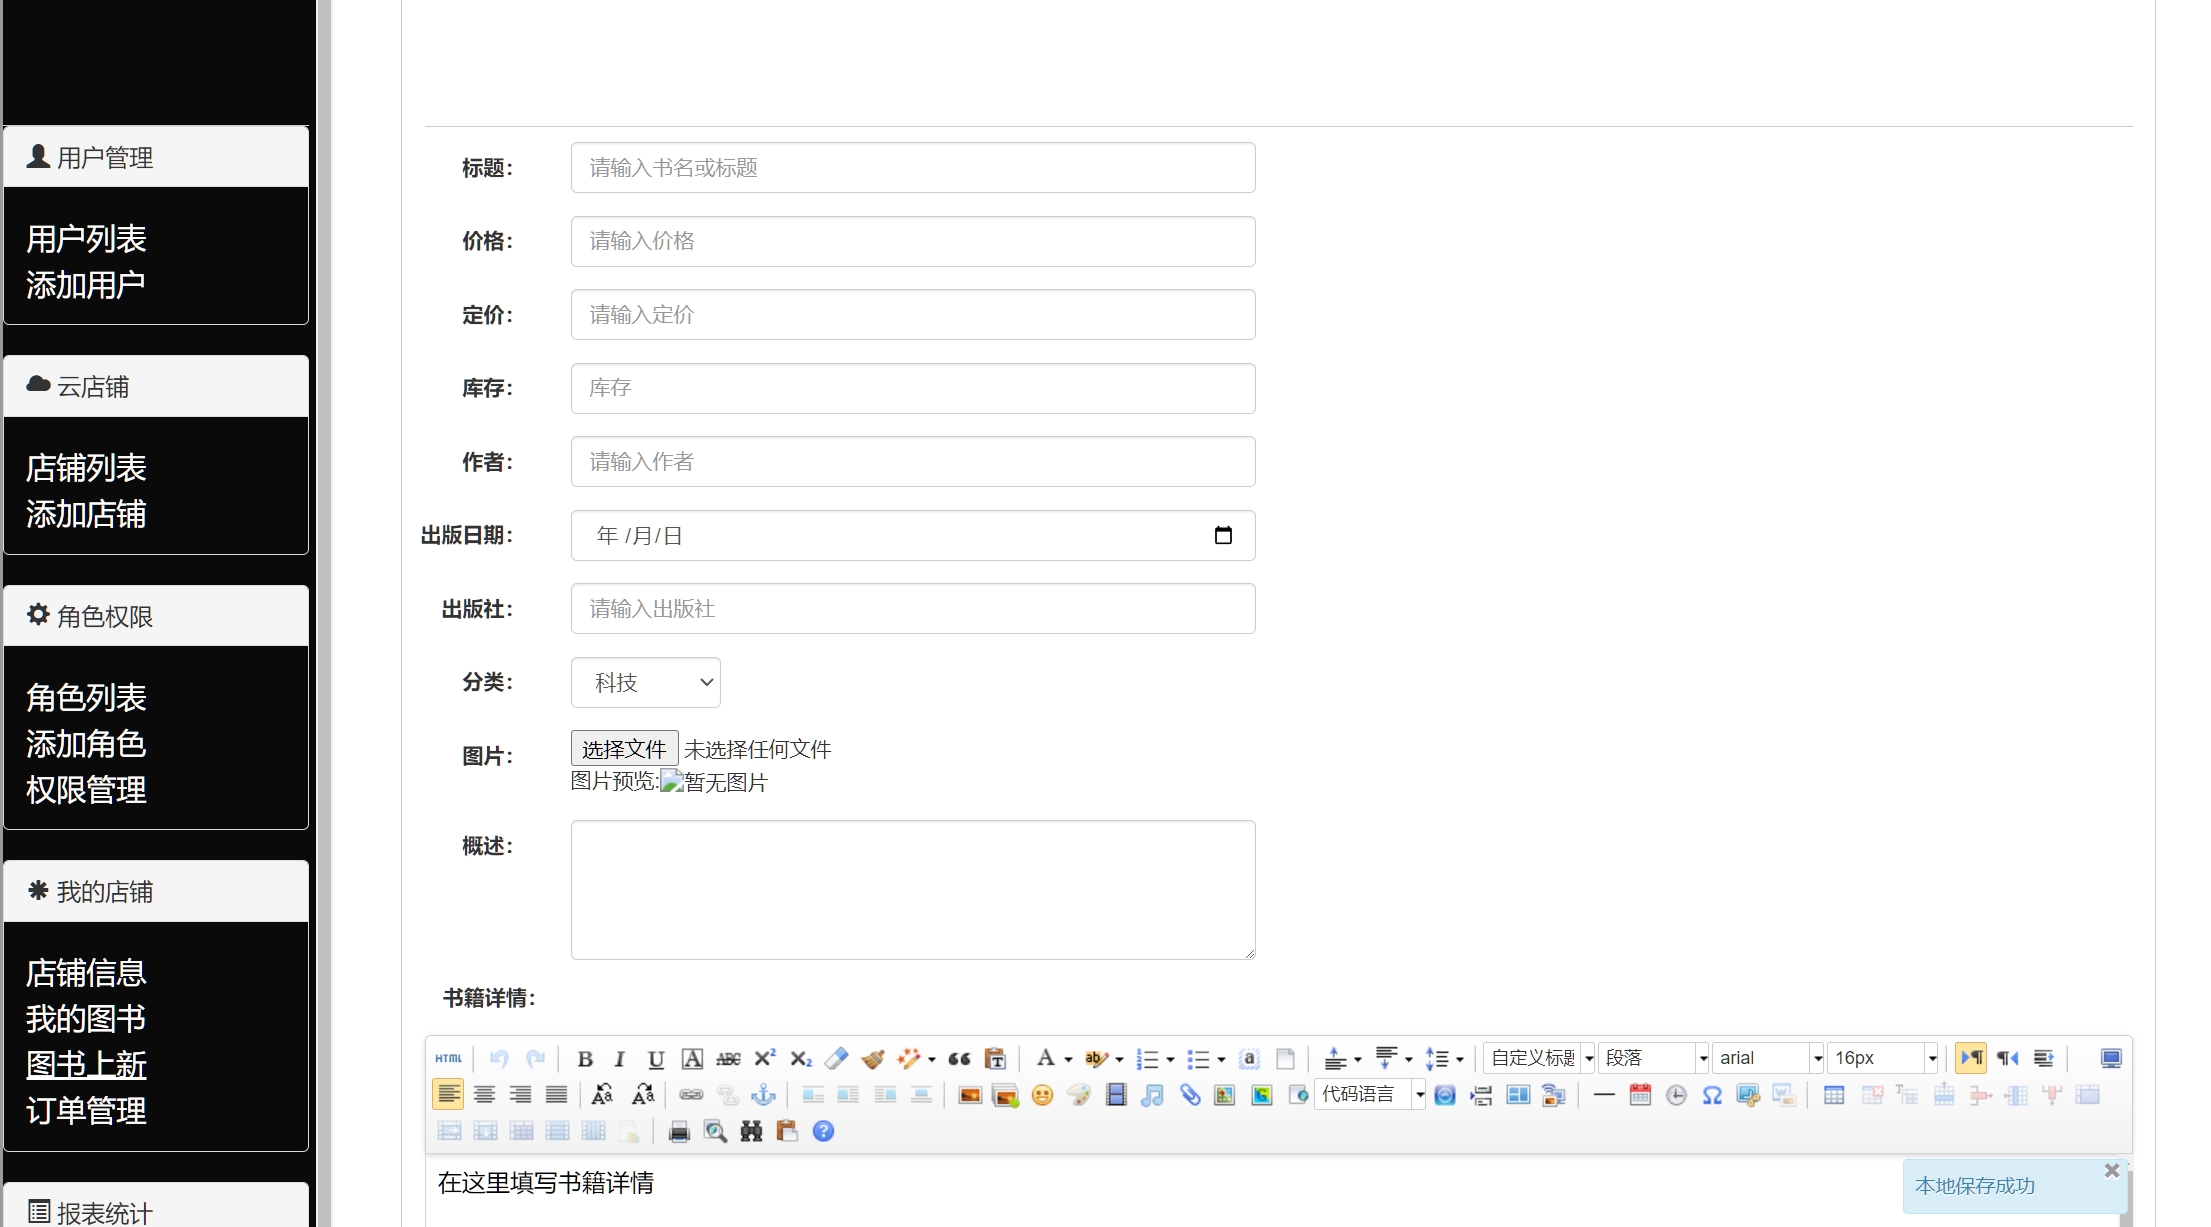Open 订单管理 in the sidebar

coord(86,1111)
